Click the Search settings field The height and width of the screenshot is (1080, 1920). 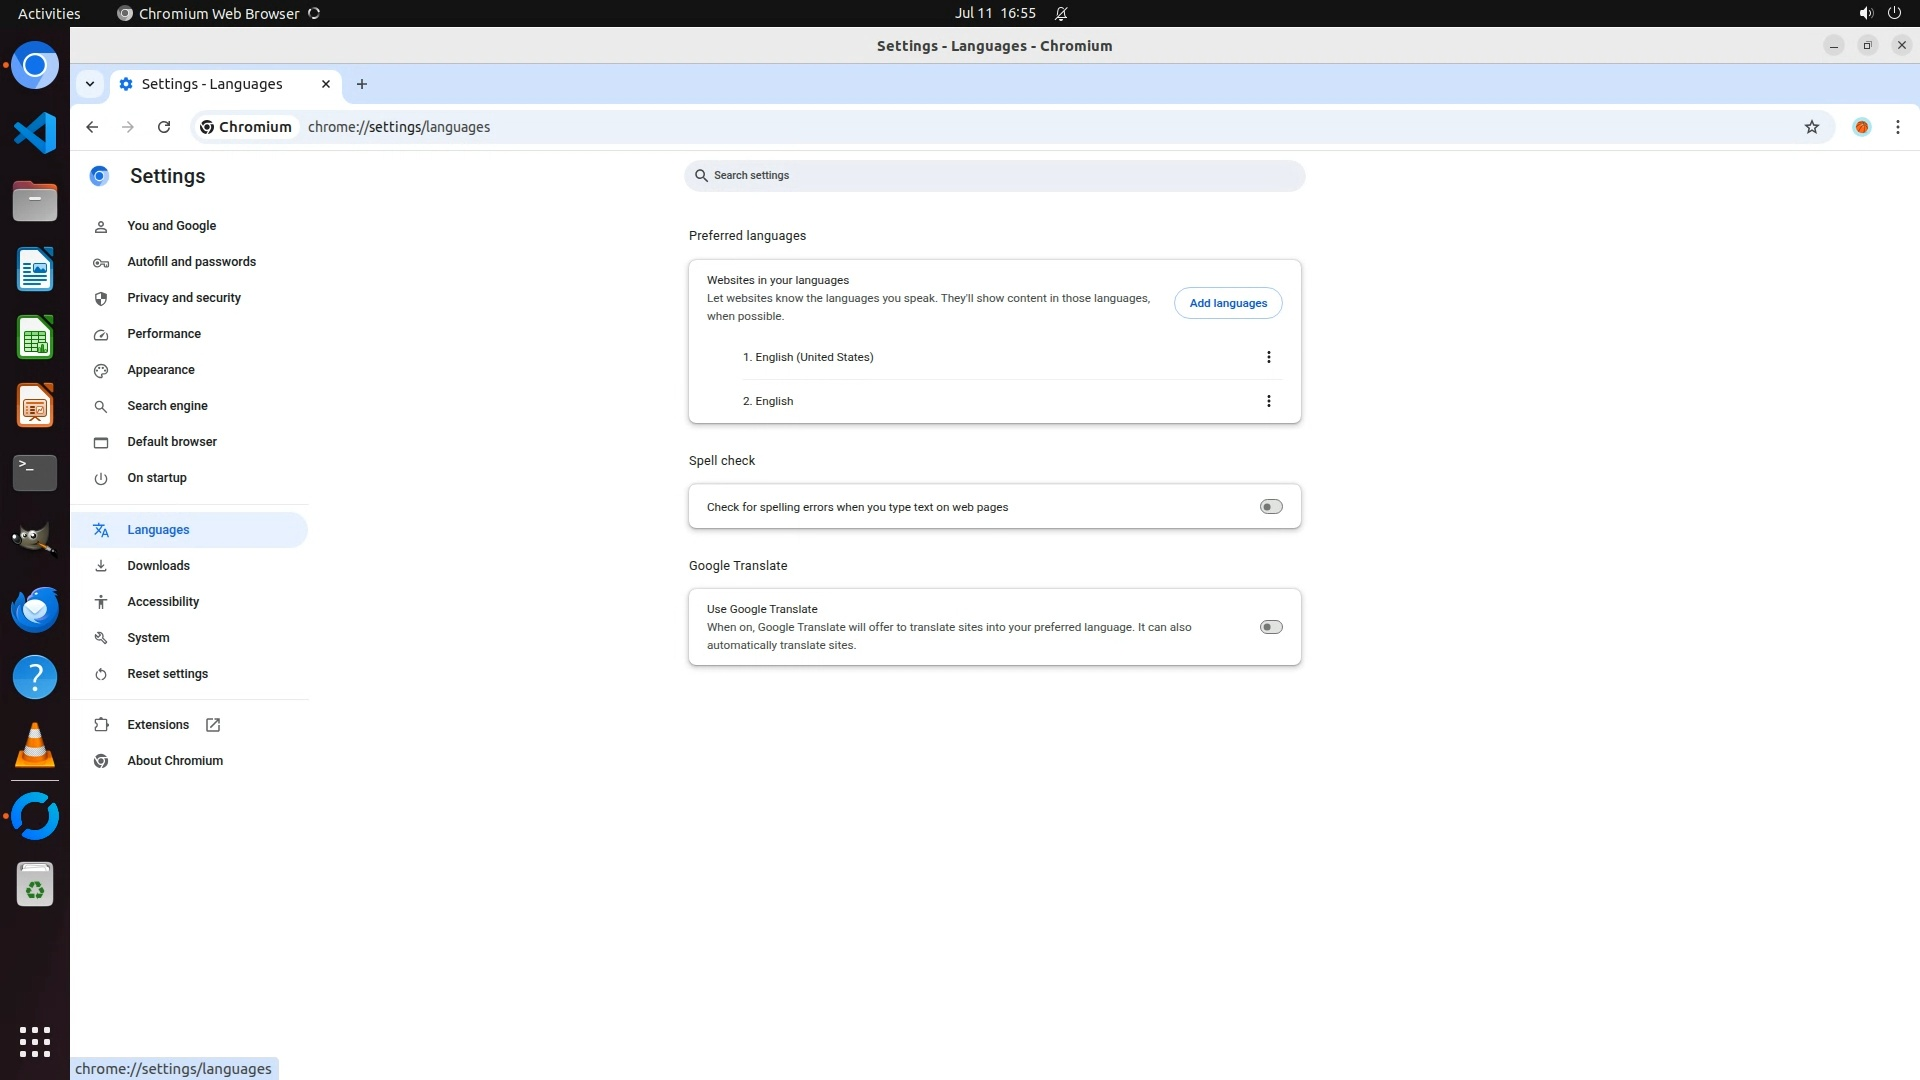coord(995,176)
